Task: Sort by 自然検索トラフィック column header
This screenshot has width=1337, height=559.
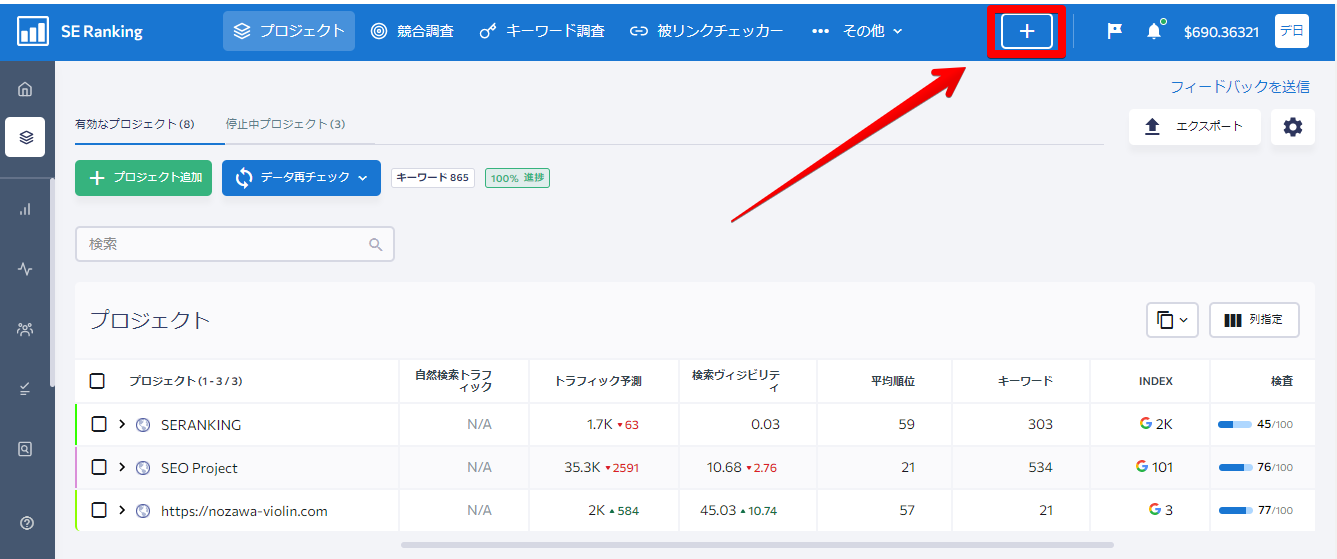Action: coord(453,381)
